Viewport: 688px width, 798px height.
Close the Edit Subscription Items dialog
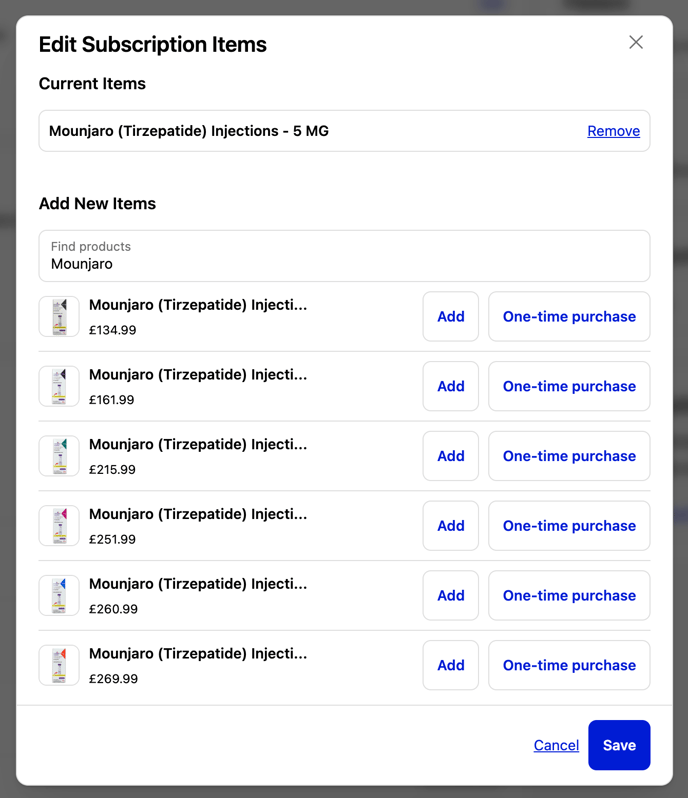coord(636,42)
